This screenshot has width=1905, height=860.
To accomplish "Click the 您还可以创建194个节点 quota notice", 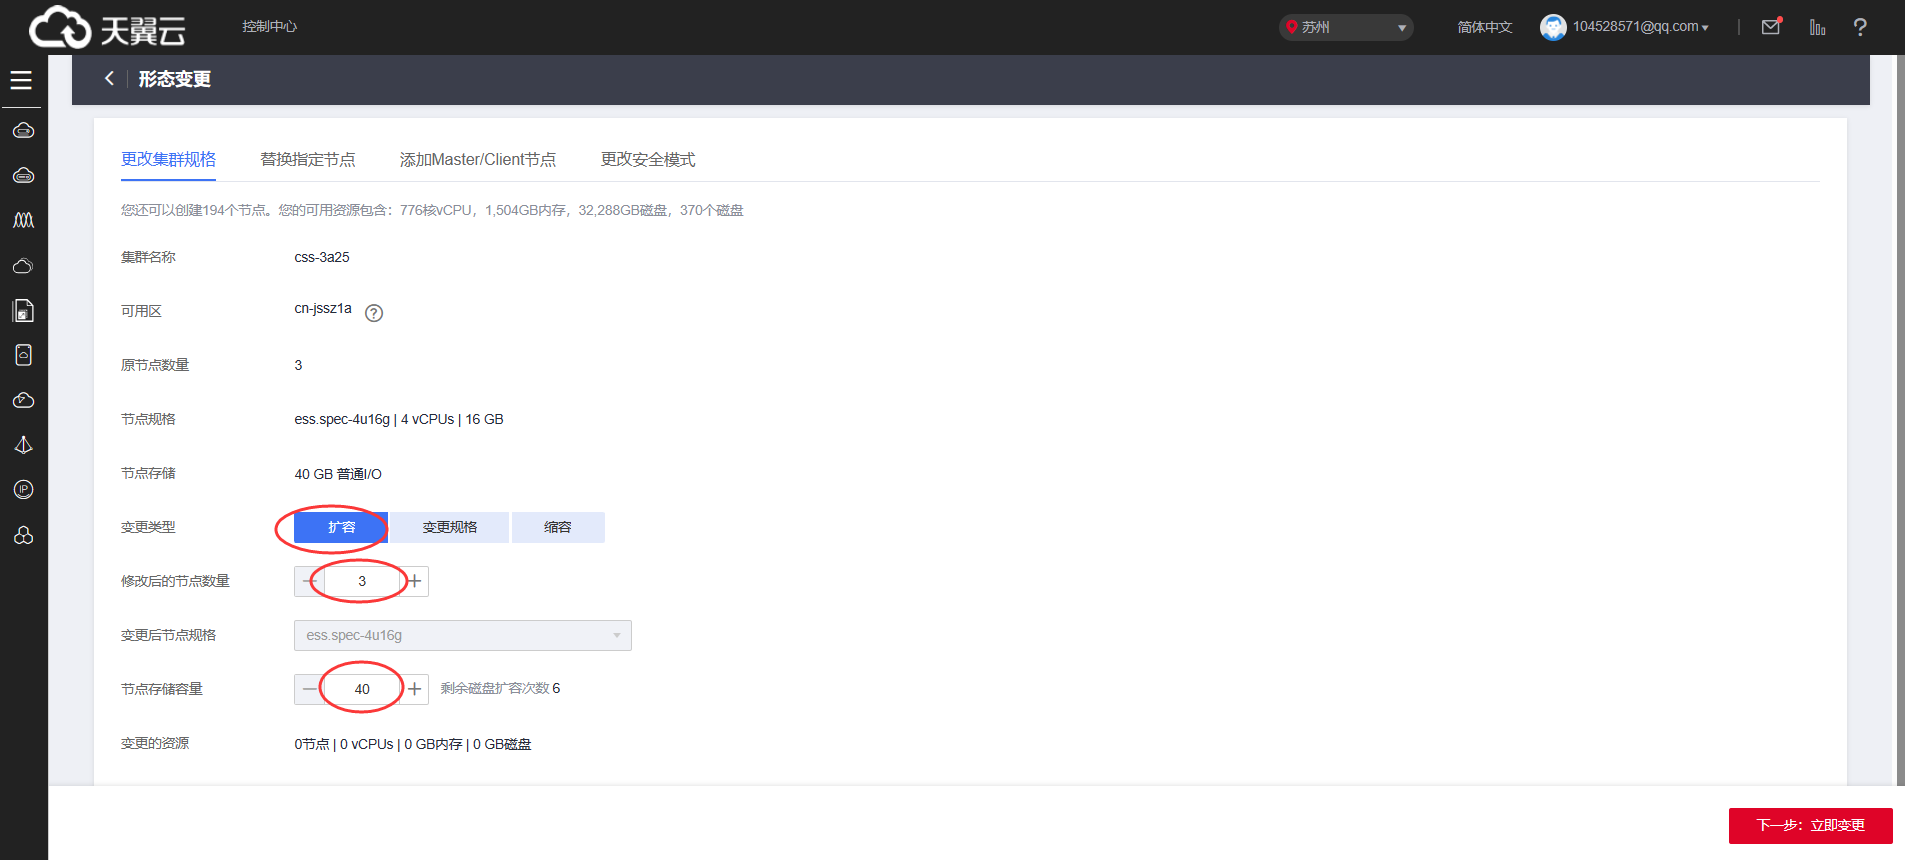I will click(432, 210).
